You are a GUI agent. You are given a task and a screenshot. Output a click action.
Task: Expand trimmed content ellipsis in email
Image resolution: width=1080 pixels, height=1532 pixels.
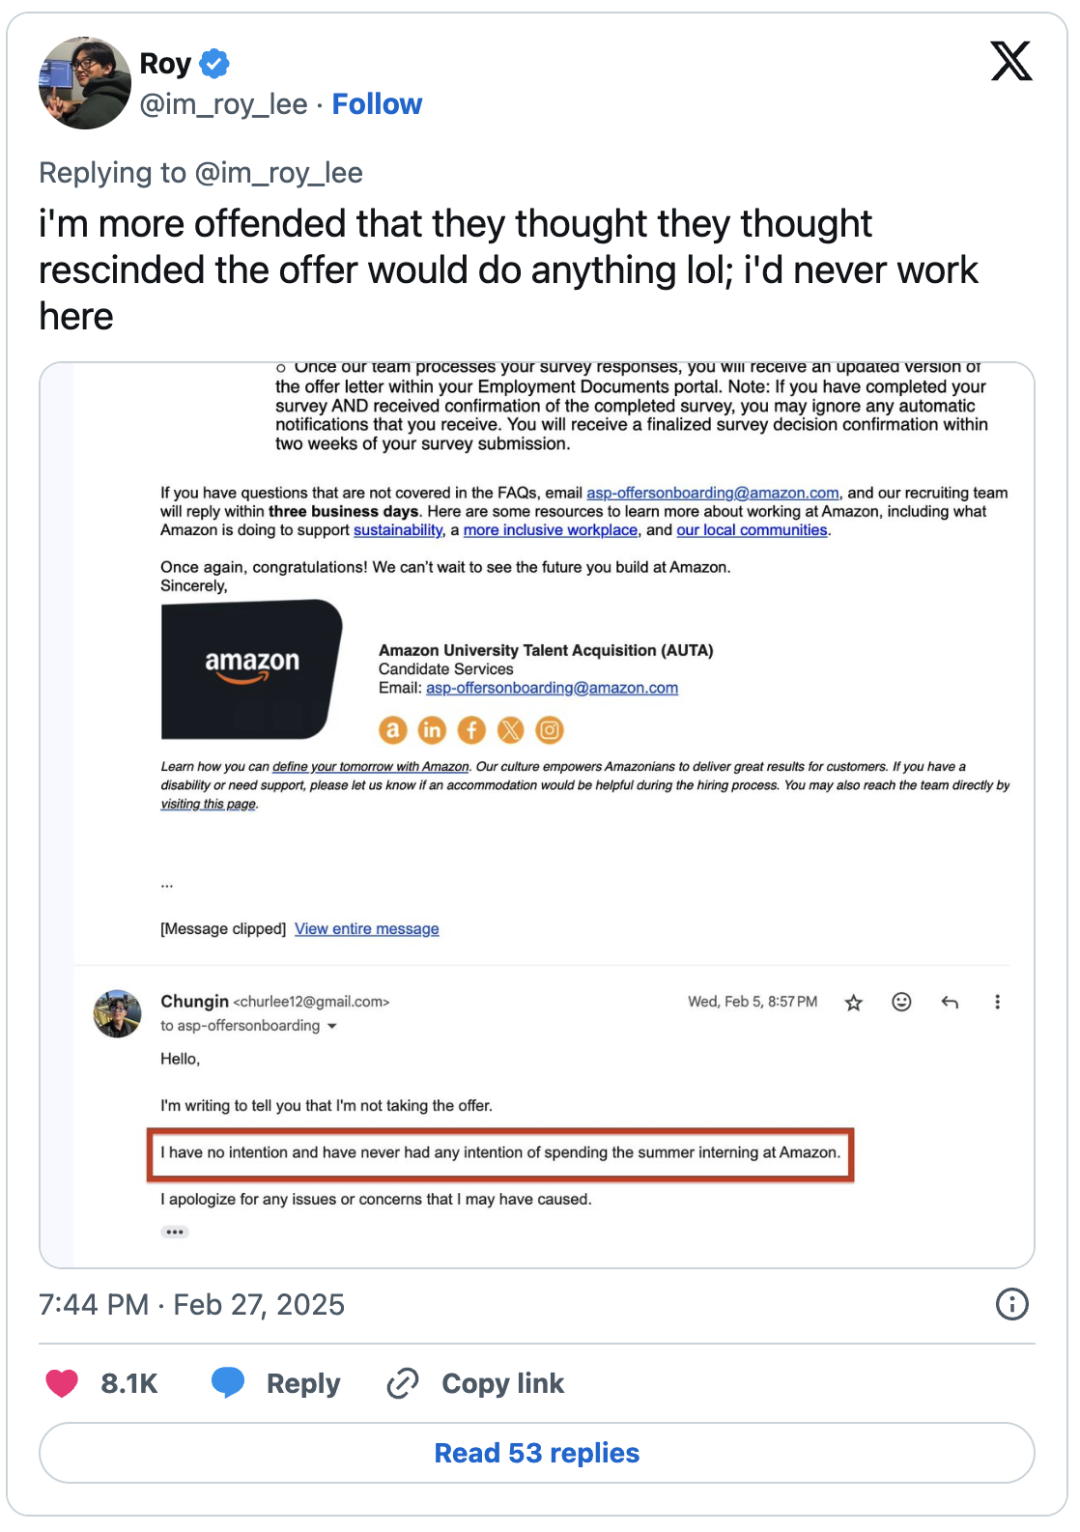point(175,1232)
